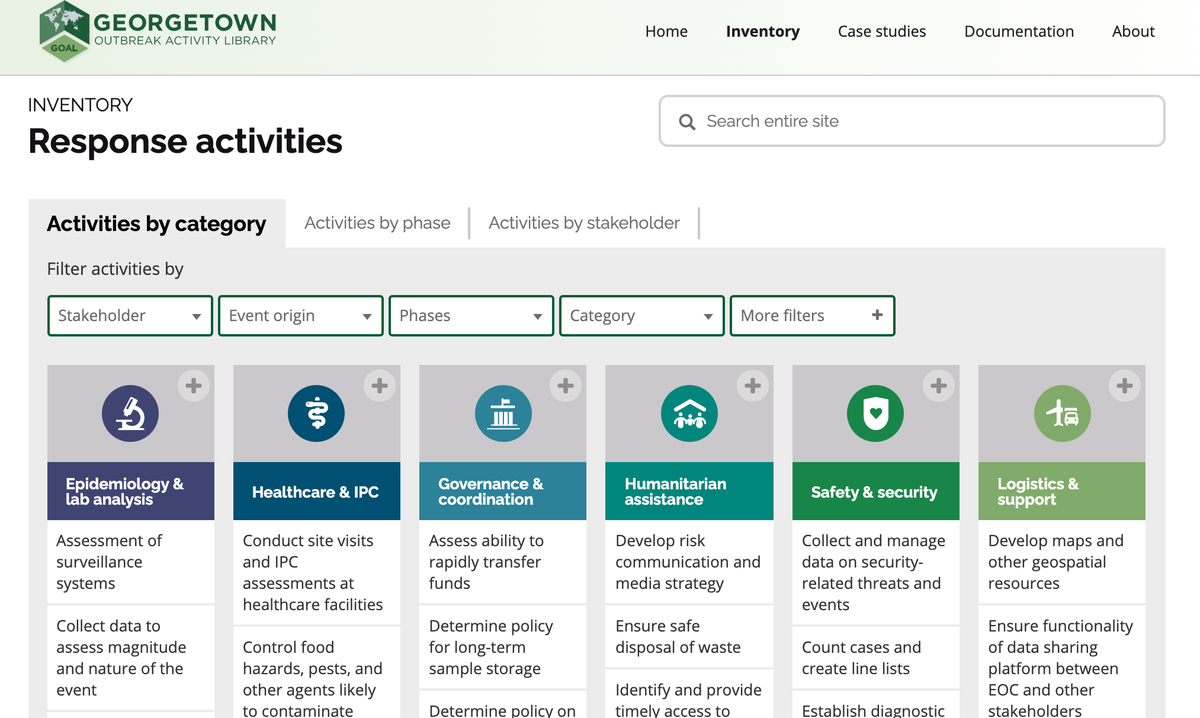This screenshot has width=1200, height=718.
Task: Open the Event origin filter dropdown
Action: (x=301, y=315)
